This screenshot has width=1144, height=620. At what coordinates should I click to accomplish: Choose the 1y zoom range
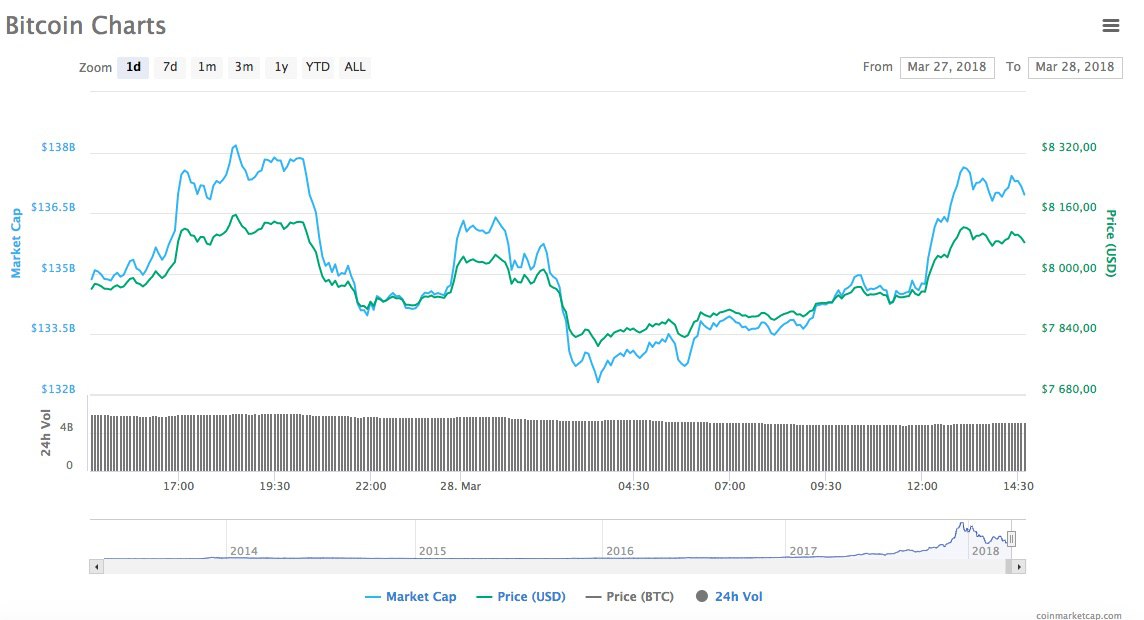point(281,67)
